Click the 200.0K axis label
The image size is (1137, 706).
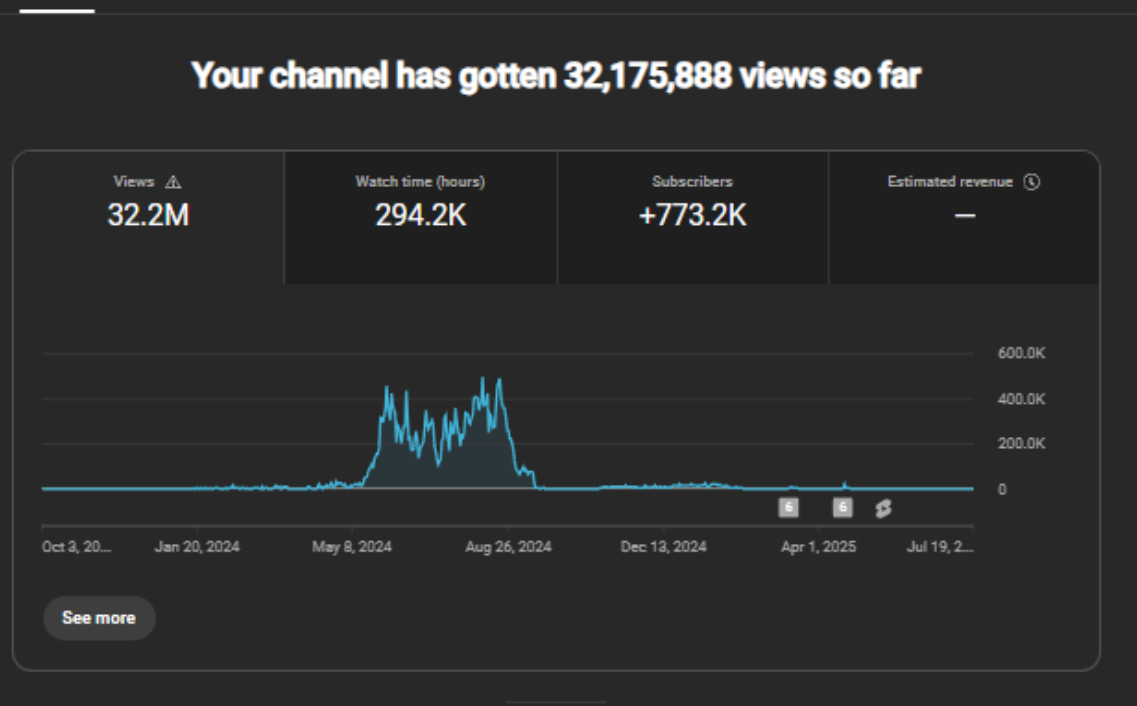click(x=1021, y=443)
